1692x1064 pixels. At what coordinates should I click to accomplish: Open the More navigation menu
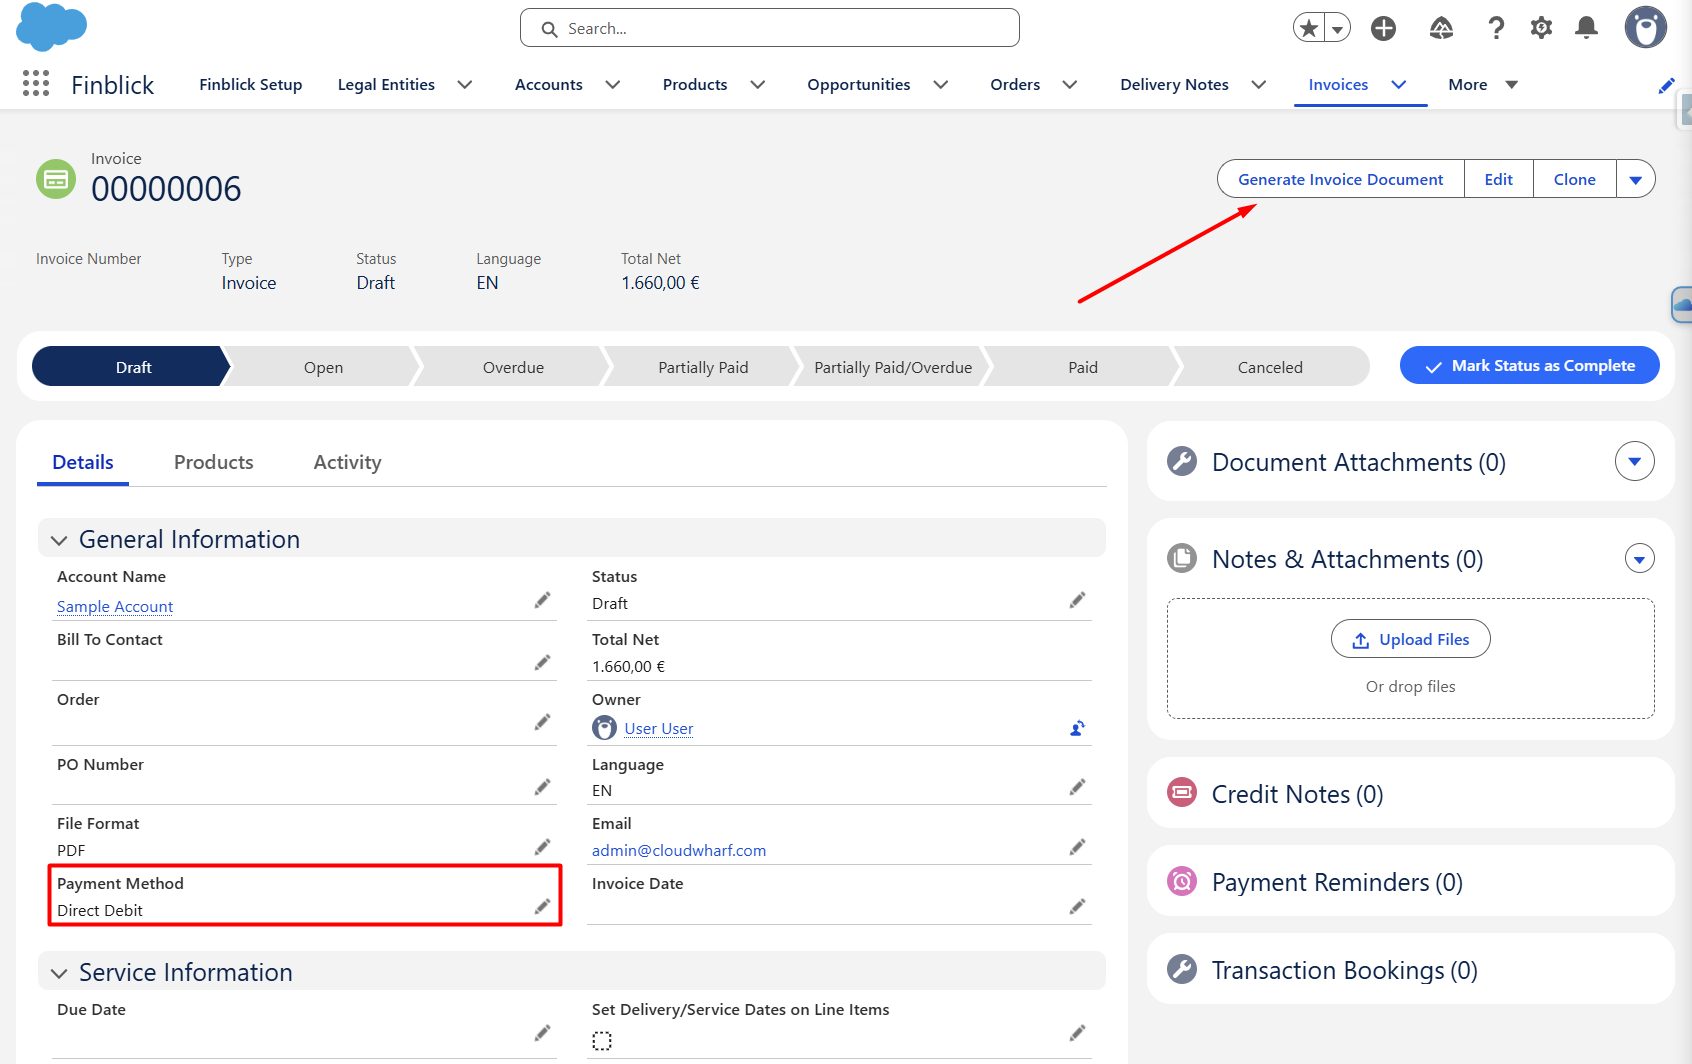[x=1483, y=85]
